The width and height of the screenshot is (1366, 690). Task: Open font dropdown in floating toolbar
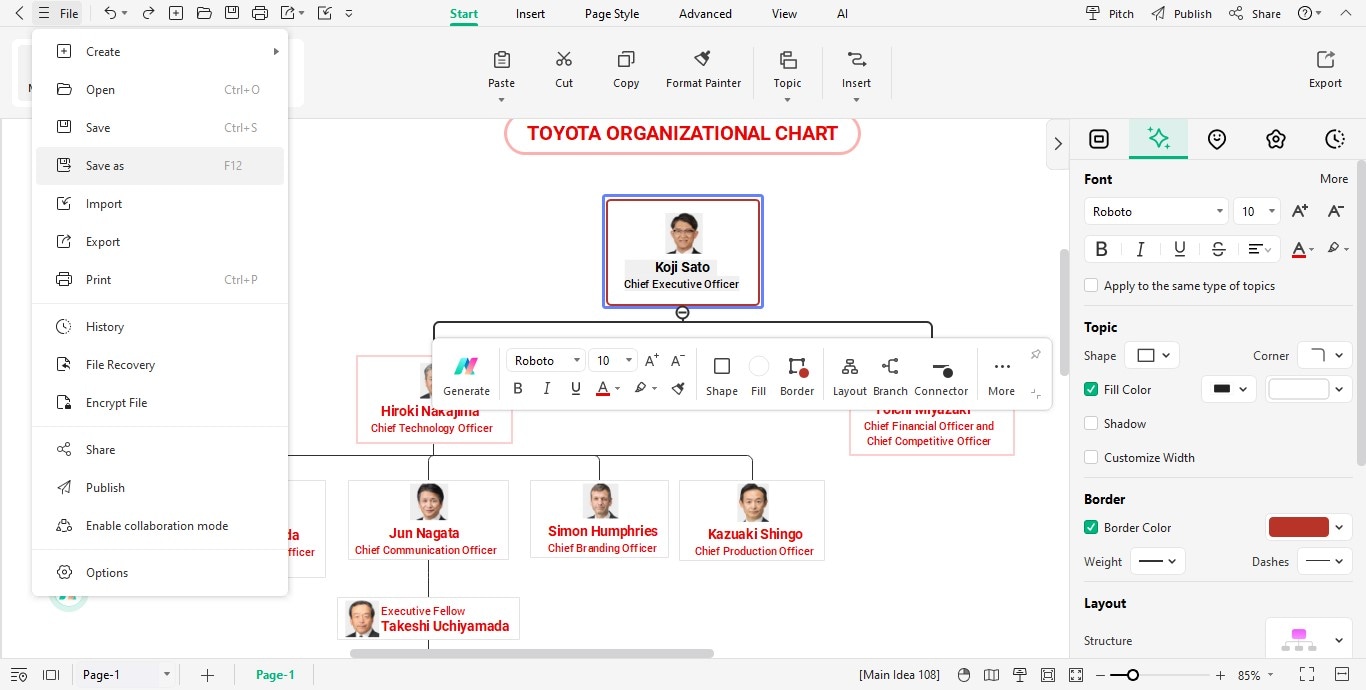(x=545, y=361)
